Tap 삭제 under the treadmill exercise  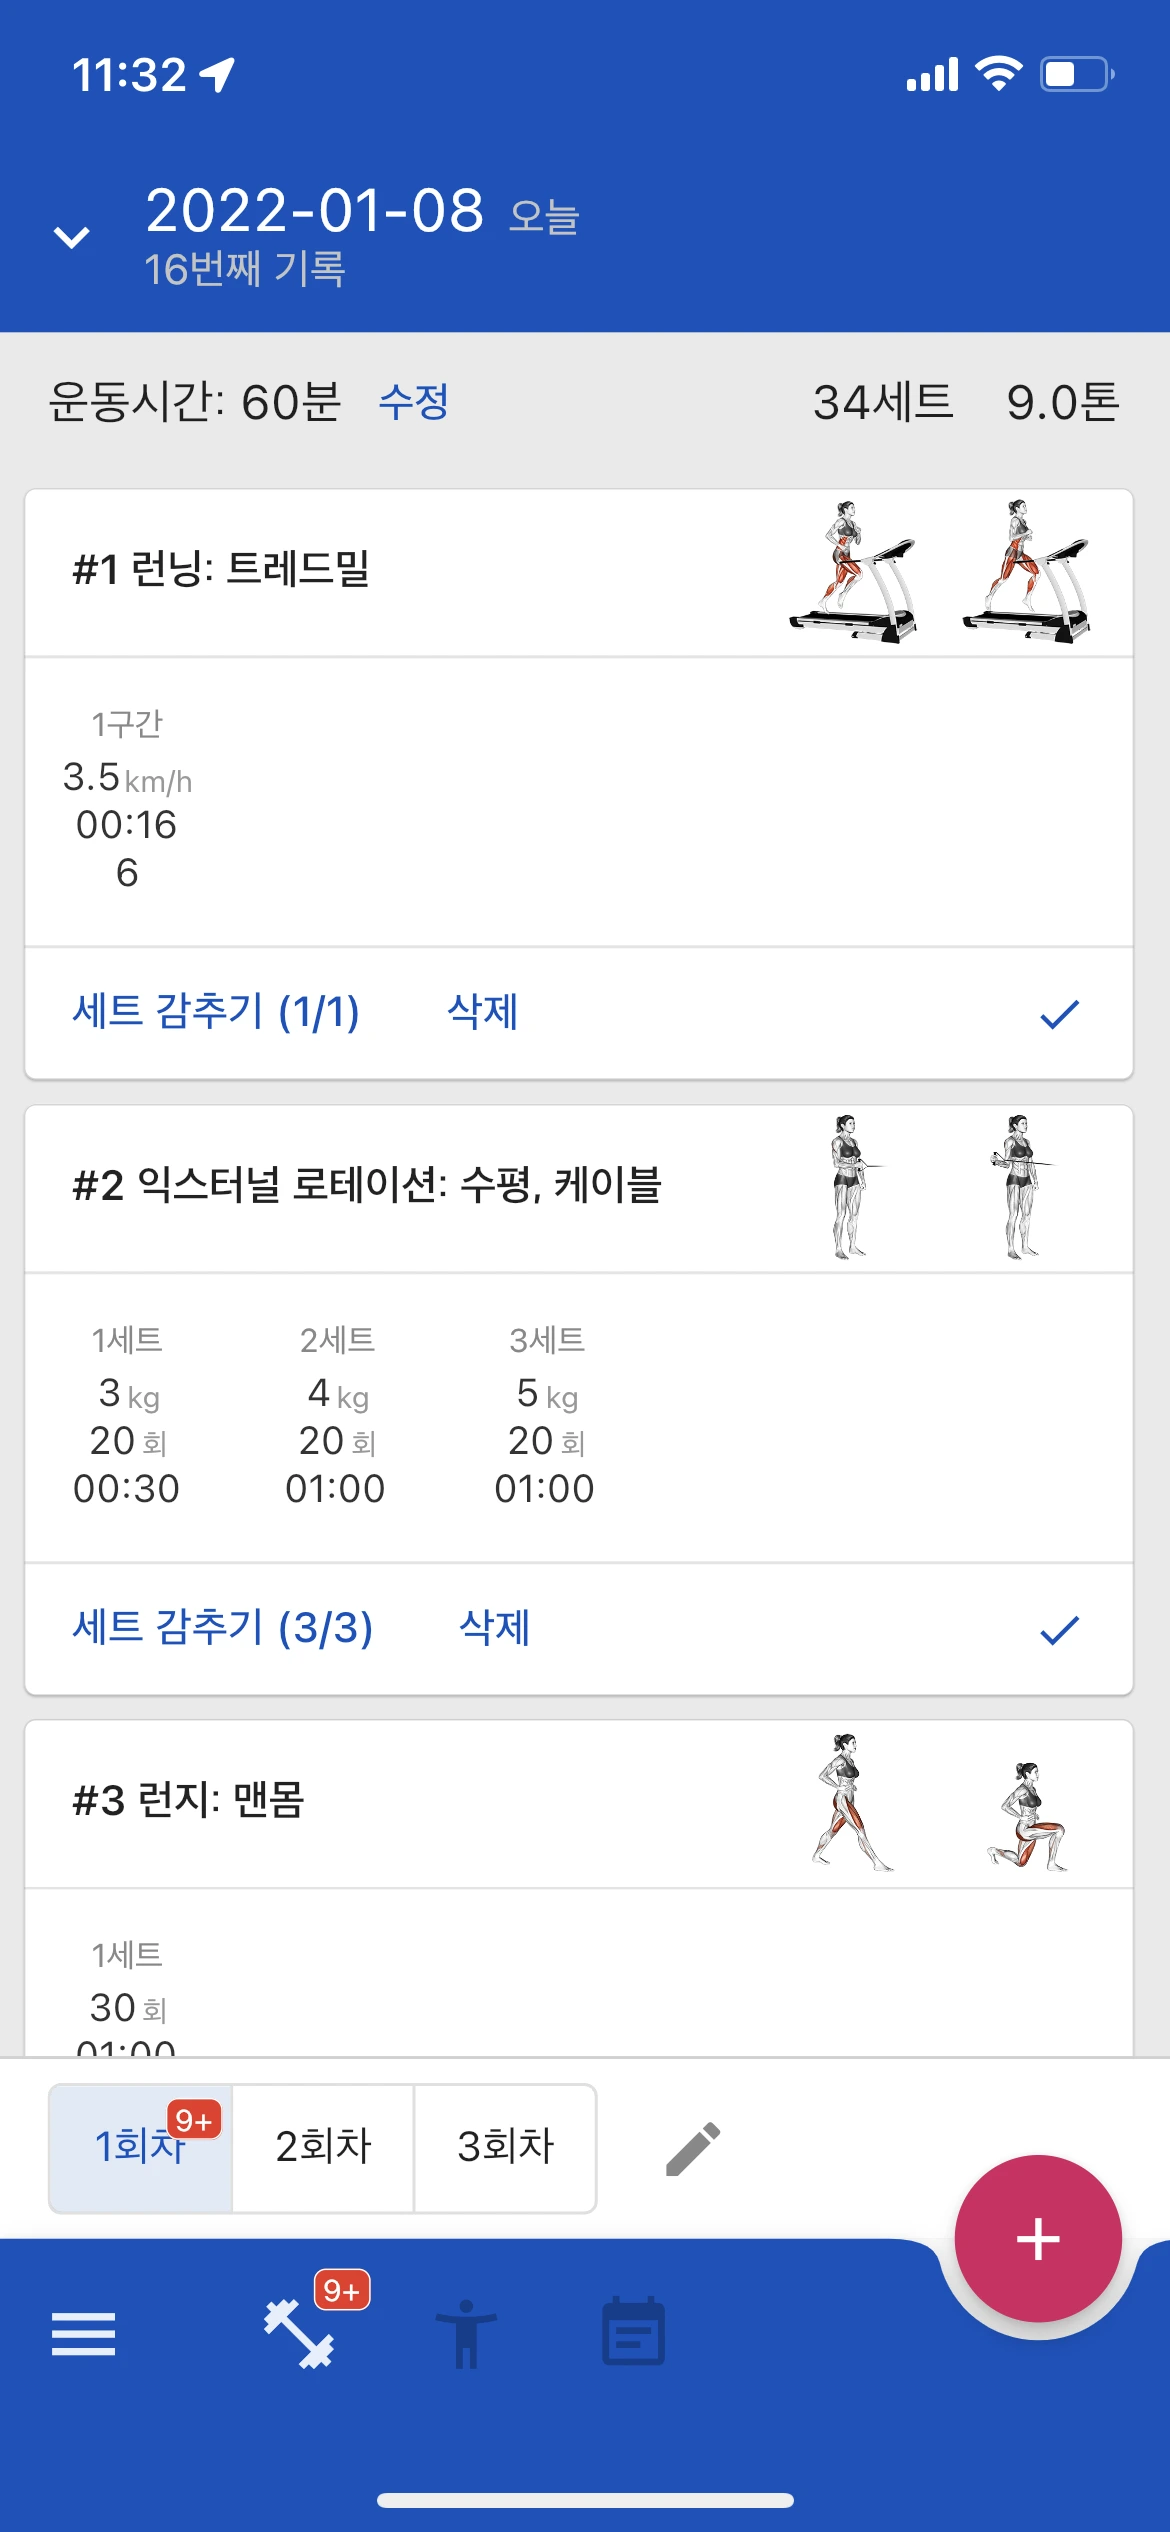coord(483,1012)
